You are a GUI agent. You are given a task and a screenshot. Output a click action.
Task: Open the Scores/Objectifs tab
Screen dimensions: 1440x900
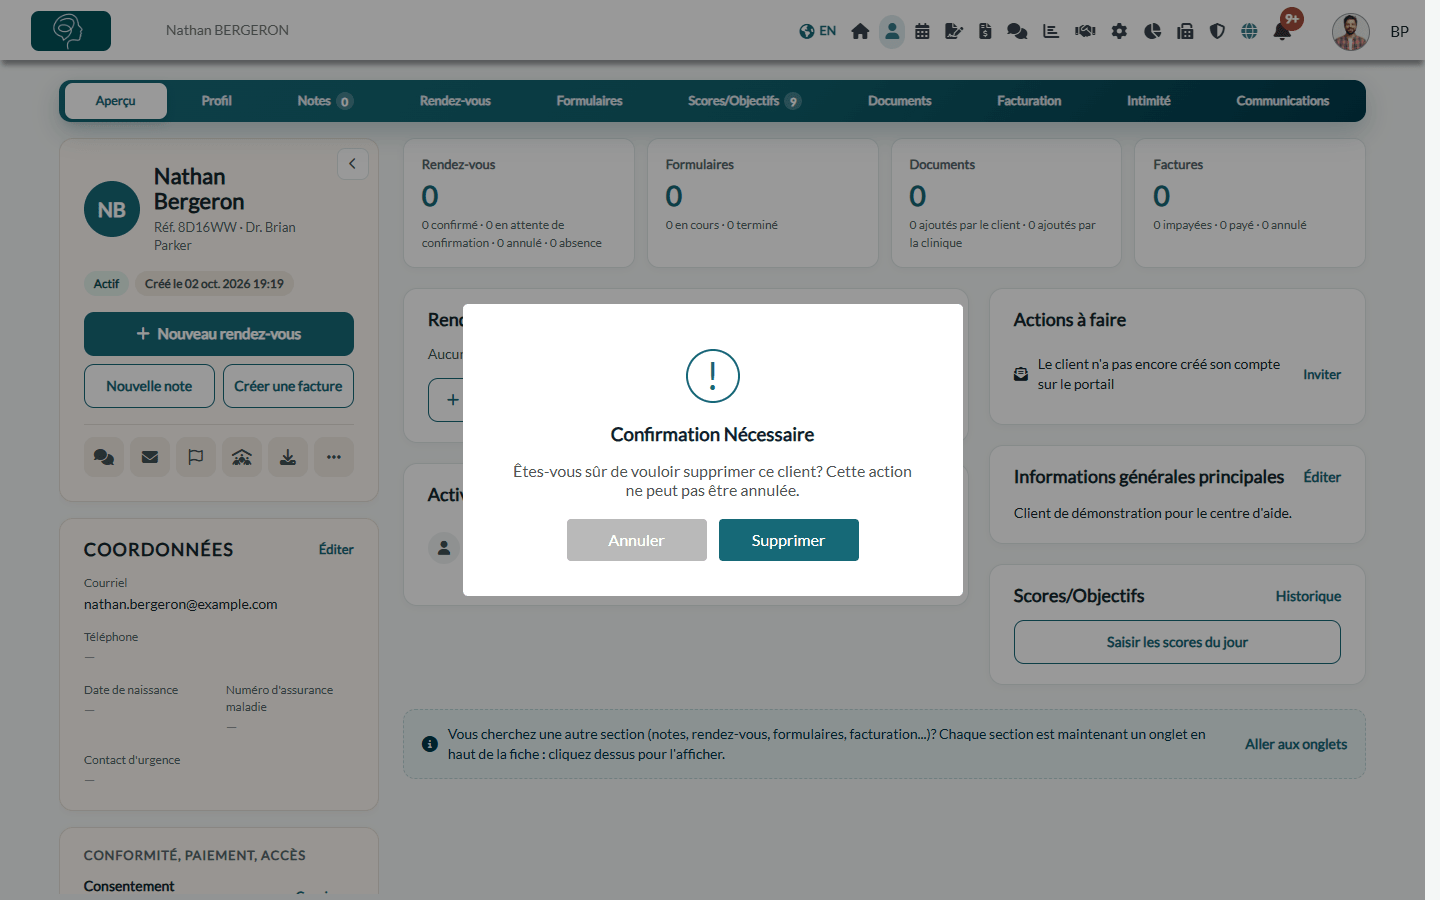pyautogui.click(x=744, y=101)
